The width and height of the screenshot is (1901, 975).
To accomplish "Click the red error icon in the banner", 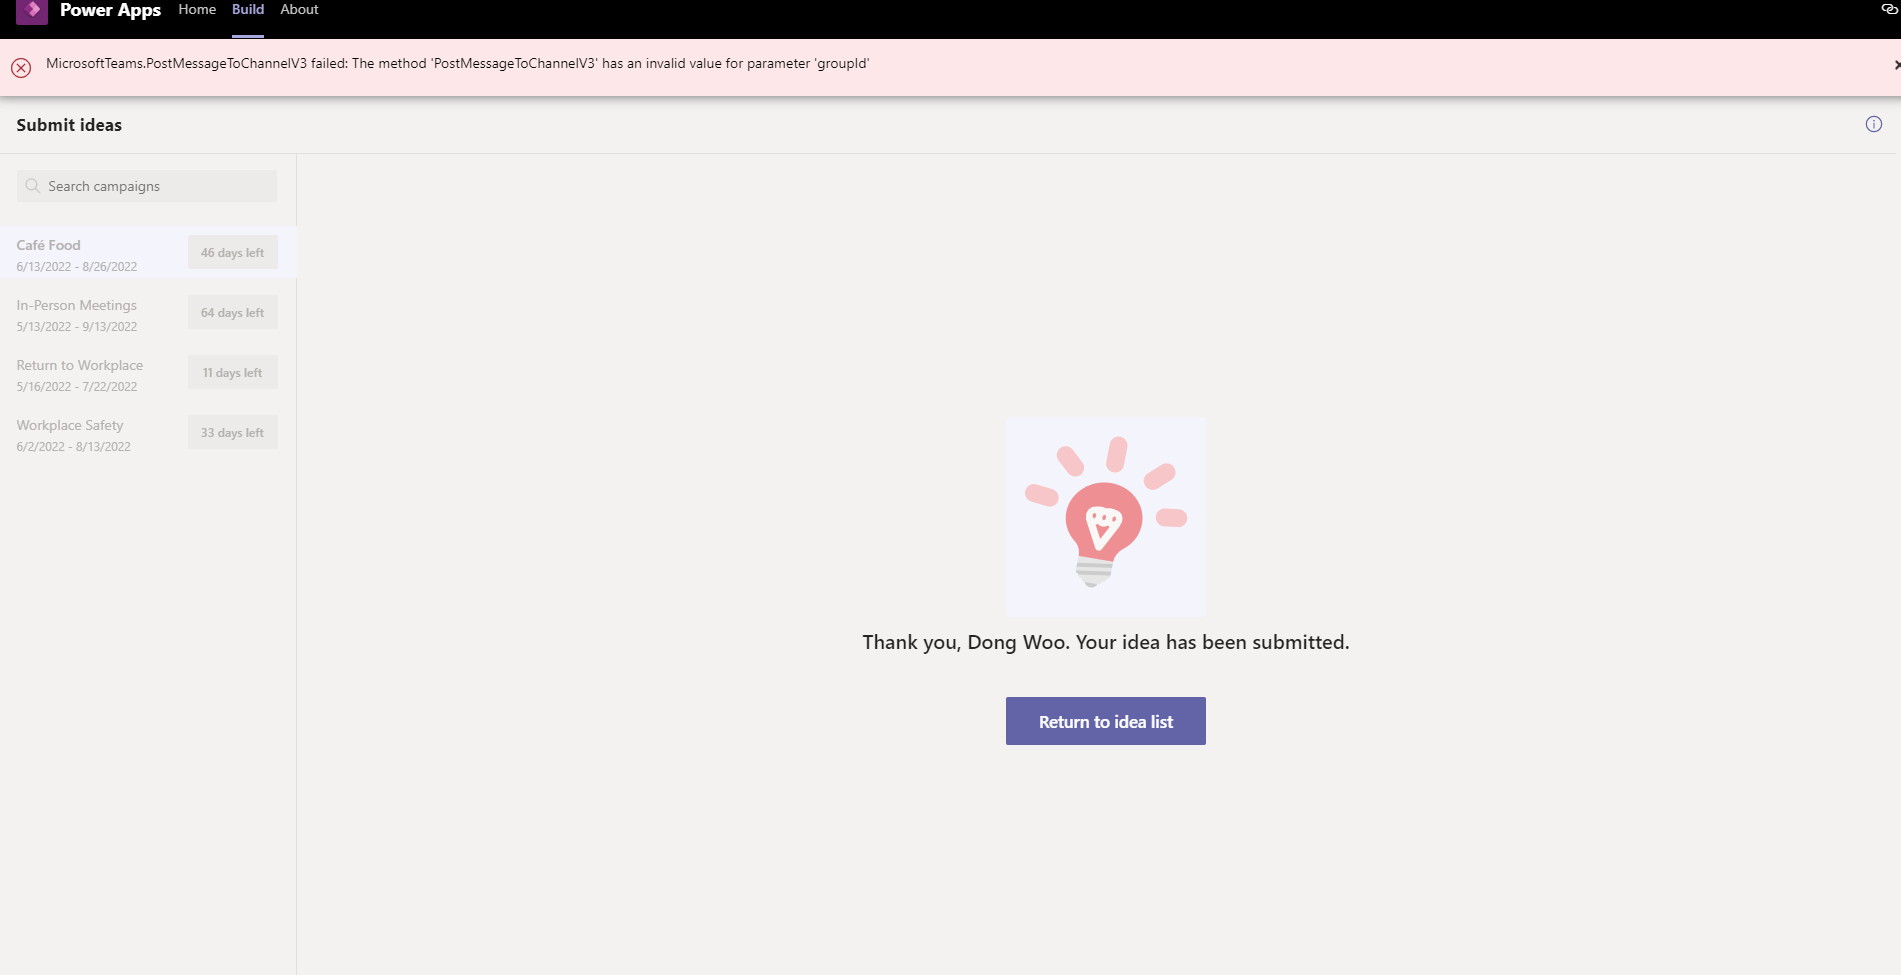I will coord(20,67).
